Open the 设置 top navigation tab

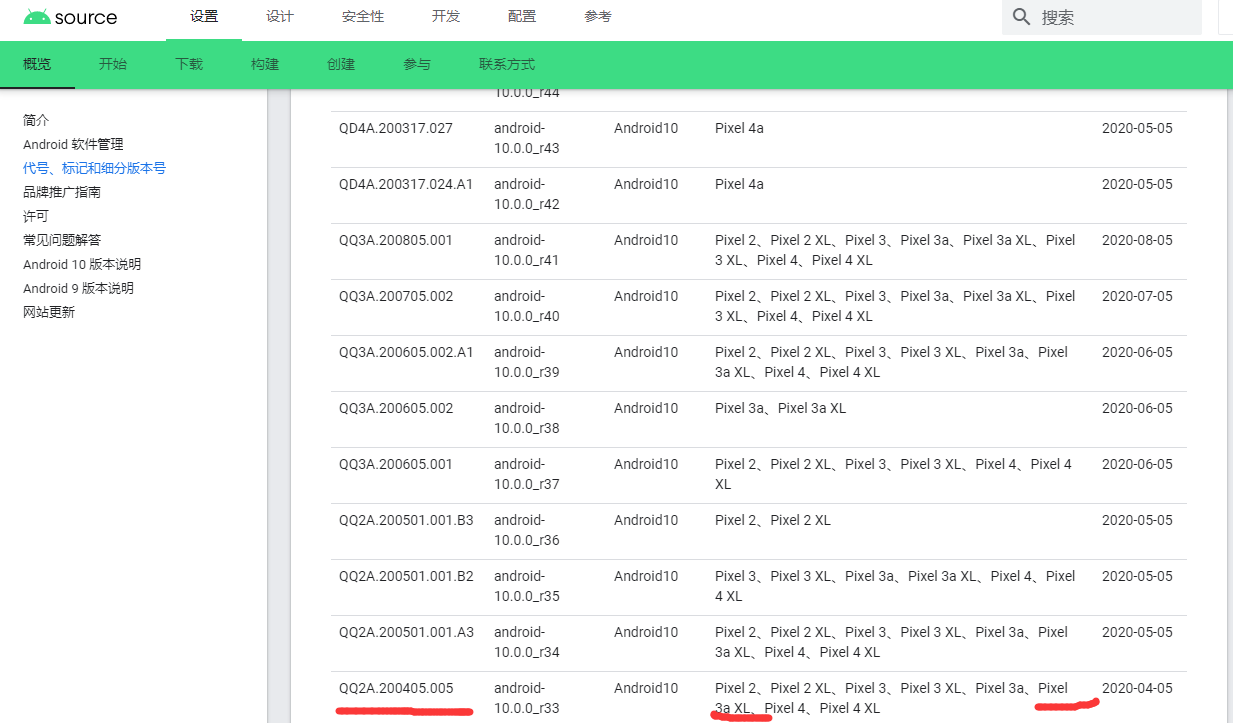point(204,17)
